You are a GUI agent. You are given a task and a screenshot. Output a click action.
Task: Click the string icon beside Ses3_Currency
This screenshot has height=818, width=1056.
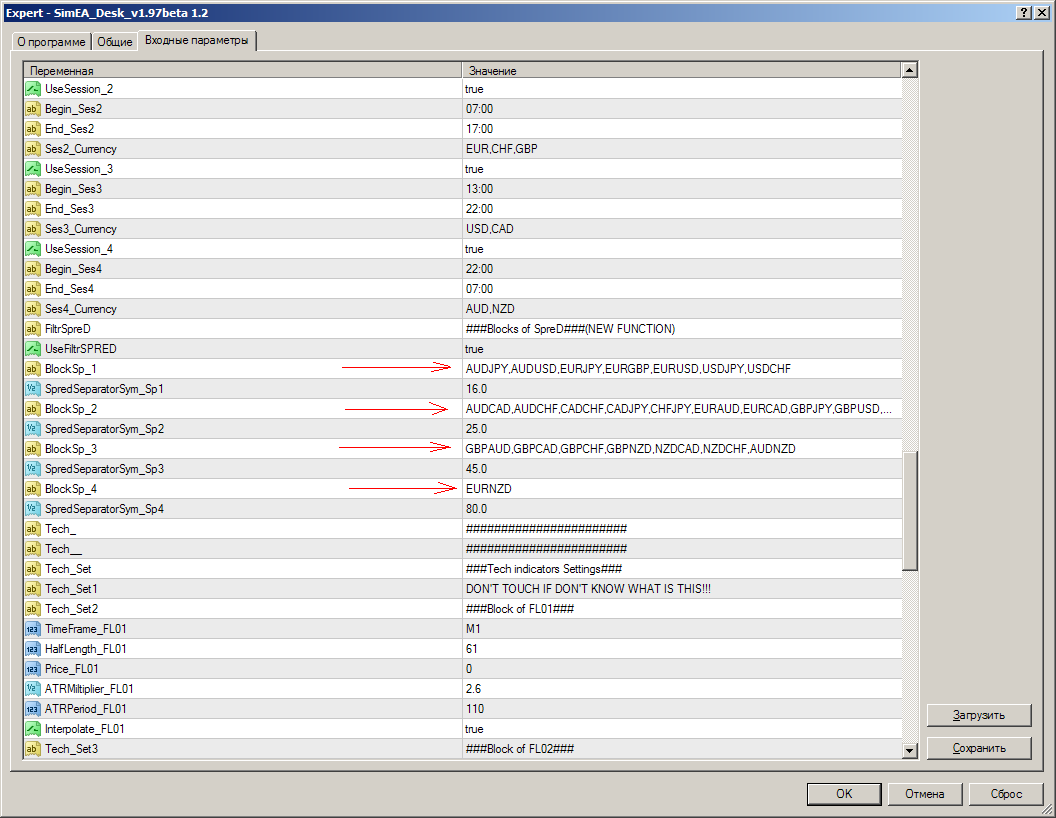coord(32,229)
